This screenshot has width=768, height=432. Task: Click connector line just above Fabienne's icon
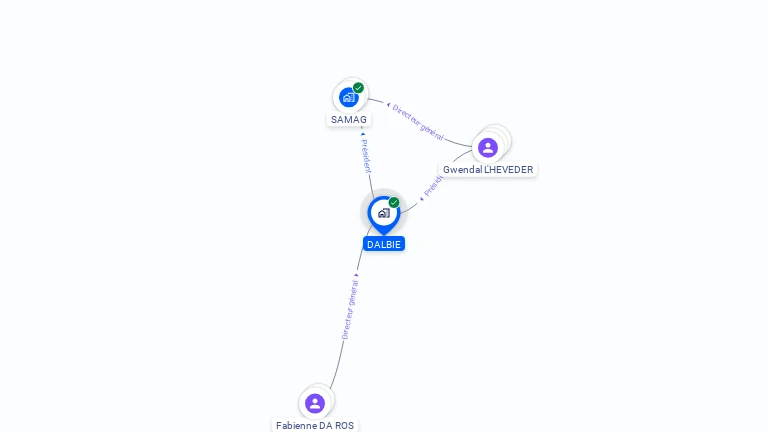point(334,380)
